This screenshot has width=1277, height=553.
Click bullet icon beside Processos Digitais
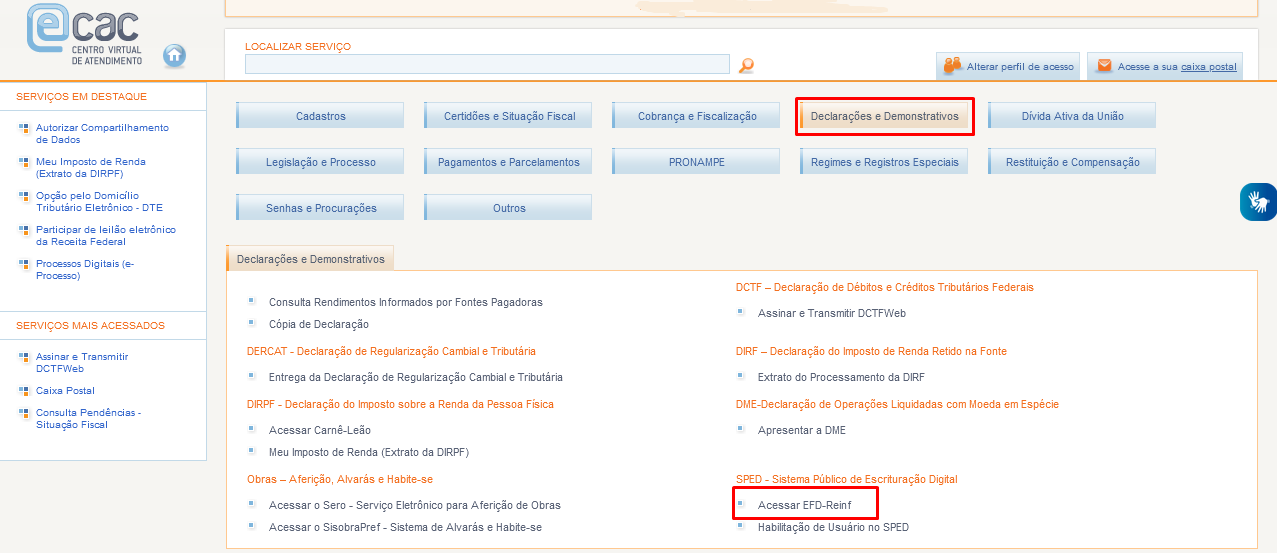[24, 264]
